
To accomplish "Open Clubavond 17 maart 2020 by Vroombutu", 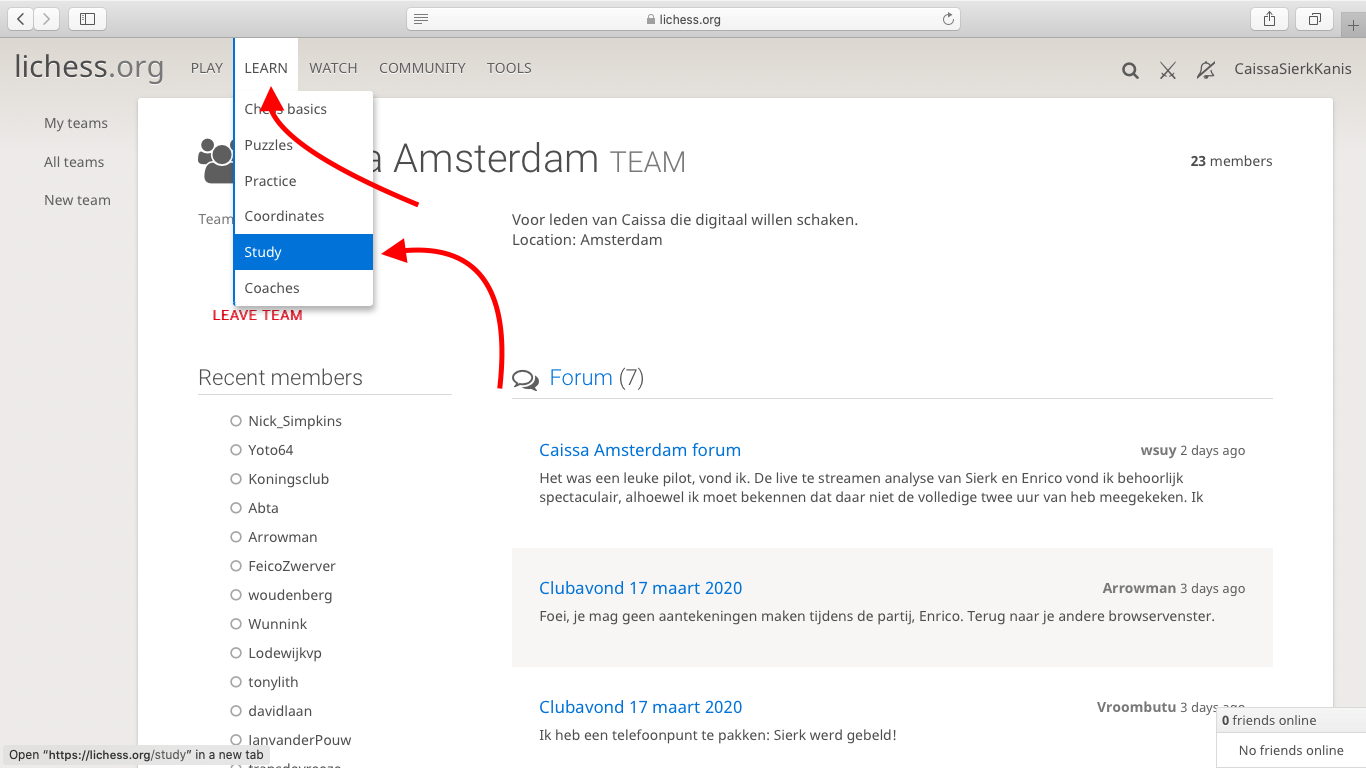I will pos(641,707).
